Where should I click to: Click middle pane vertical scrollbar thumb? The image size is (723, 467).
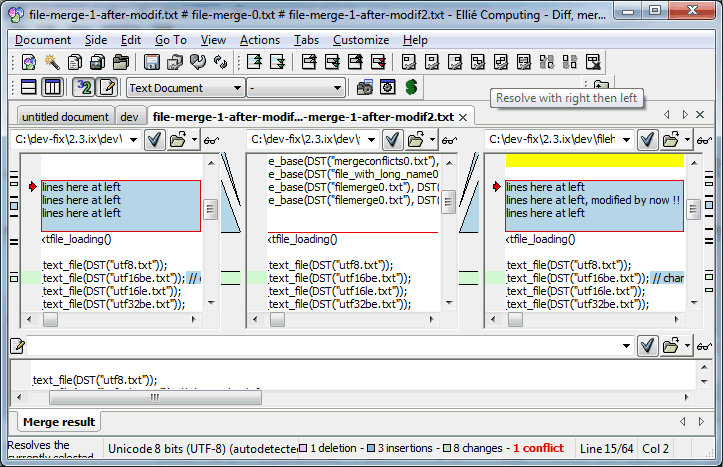tap(448, 203)
